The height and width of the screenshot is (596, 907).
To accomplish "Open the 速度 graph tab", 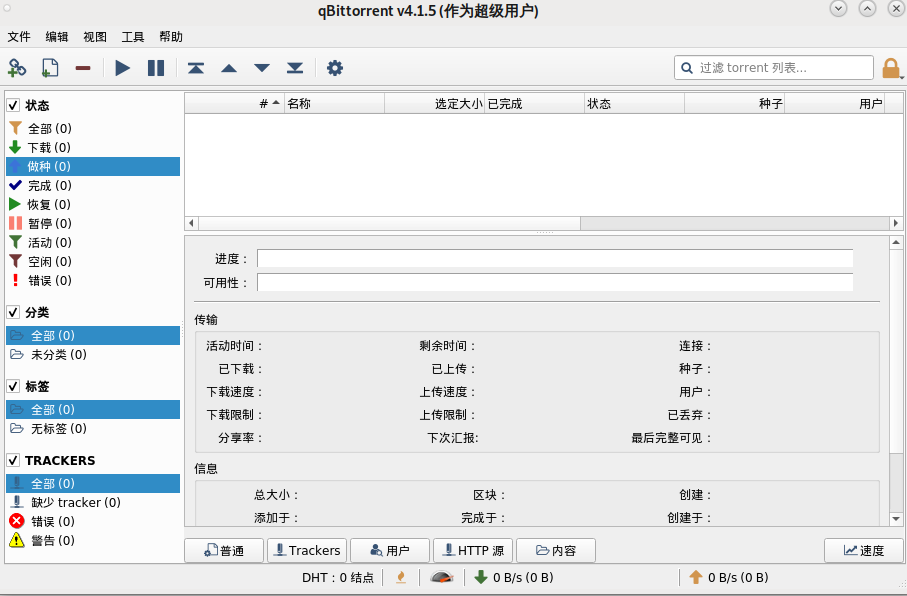I will 864,550.
